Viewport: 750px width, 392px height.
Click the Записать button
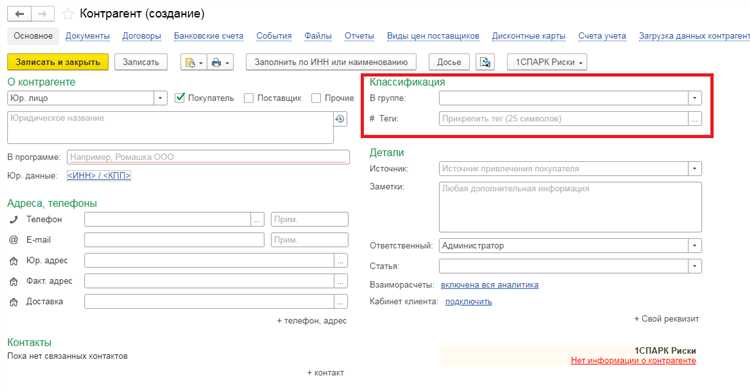click(x=141, y=62)
